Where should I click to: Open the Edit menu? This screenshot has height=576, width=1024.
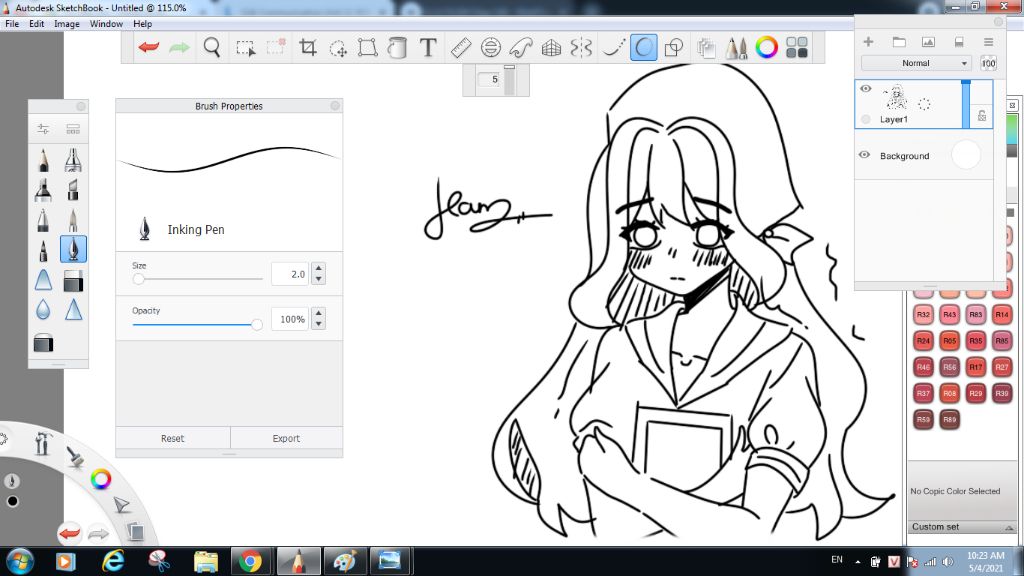tap(37, 24)
